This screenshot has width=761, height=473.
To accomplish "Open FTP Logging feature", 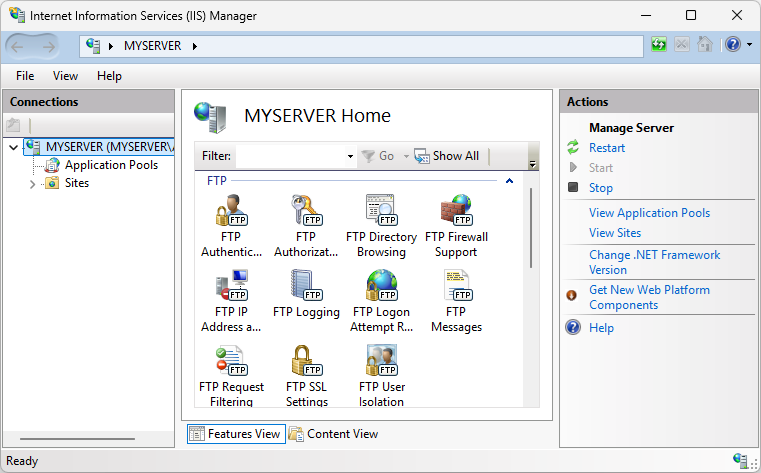I will tap(305, 287).
